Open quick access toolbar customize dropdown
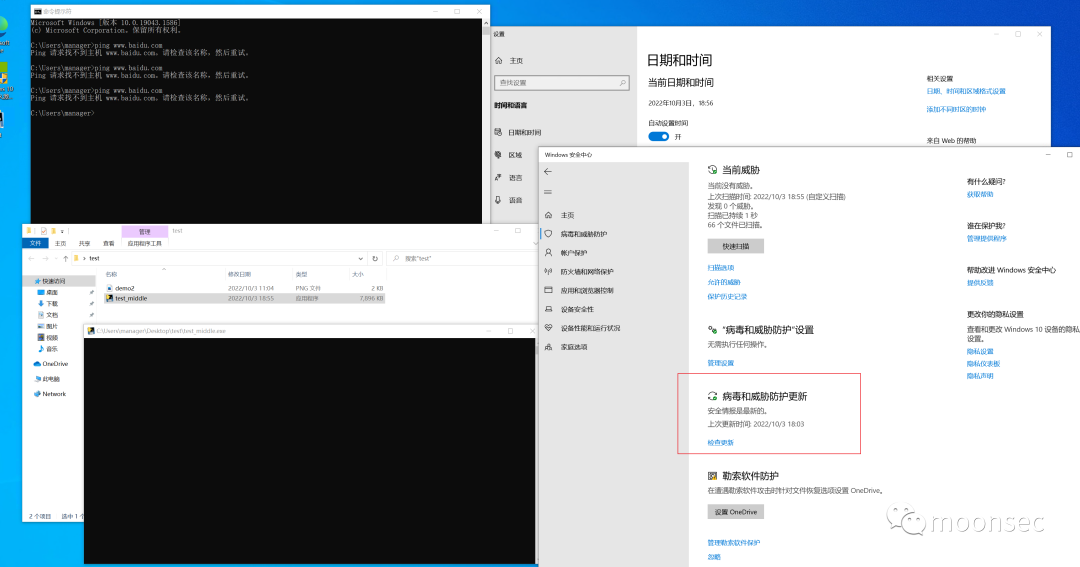Image resolution: width=1080 pixels, height=567 pixels. [x=62, y=231]
